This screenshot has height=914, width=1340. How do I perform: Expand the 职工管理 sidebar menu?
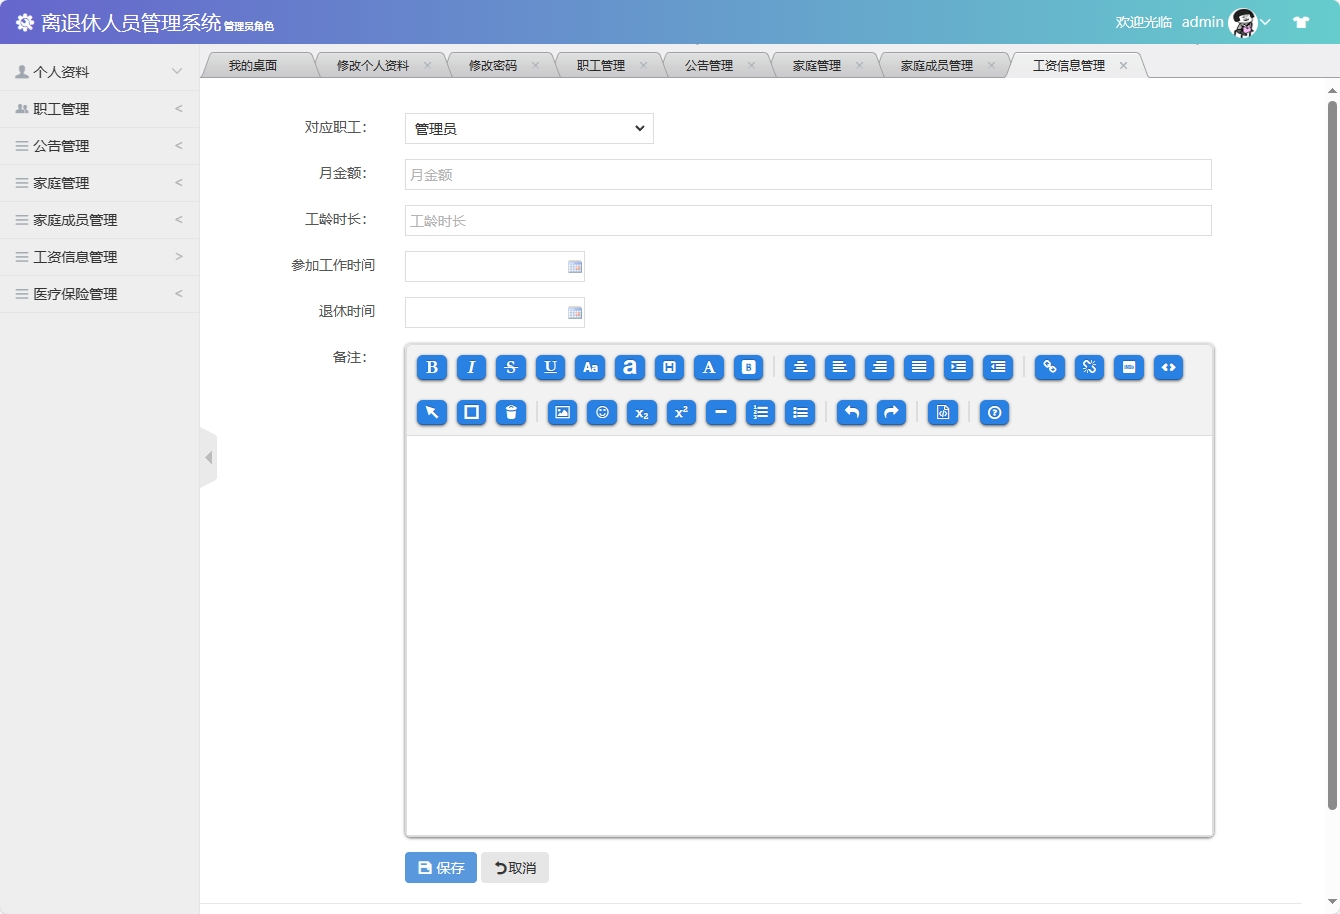[x=99, y=109]
